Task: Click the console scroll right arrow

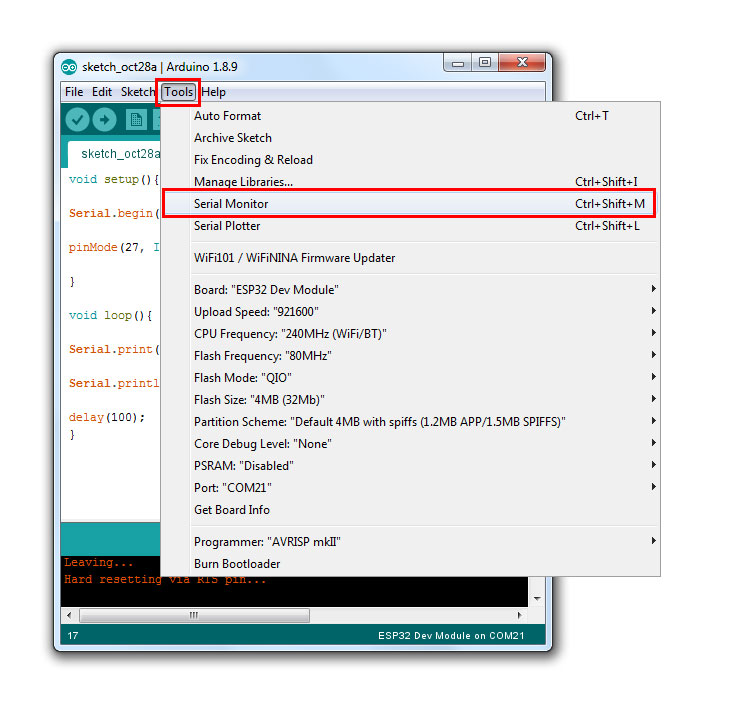Action: (x=520, y=615)
